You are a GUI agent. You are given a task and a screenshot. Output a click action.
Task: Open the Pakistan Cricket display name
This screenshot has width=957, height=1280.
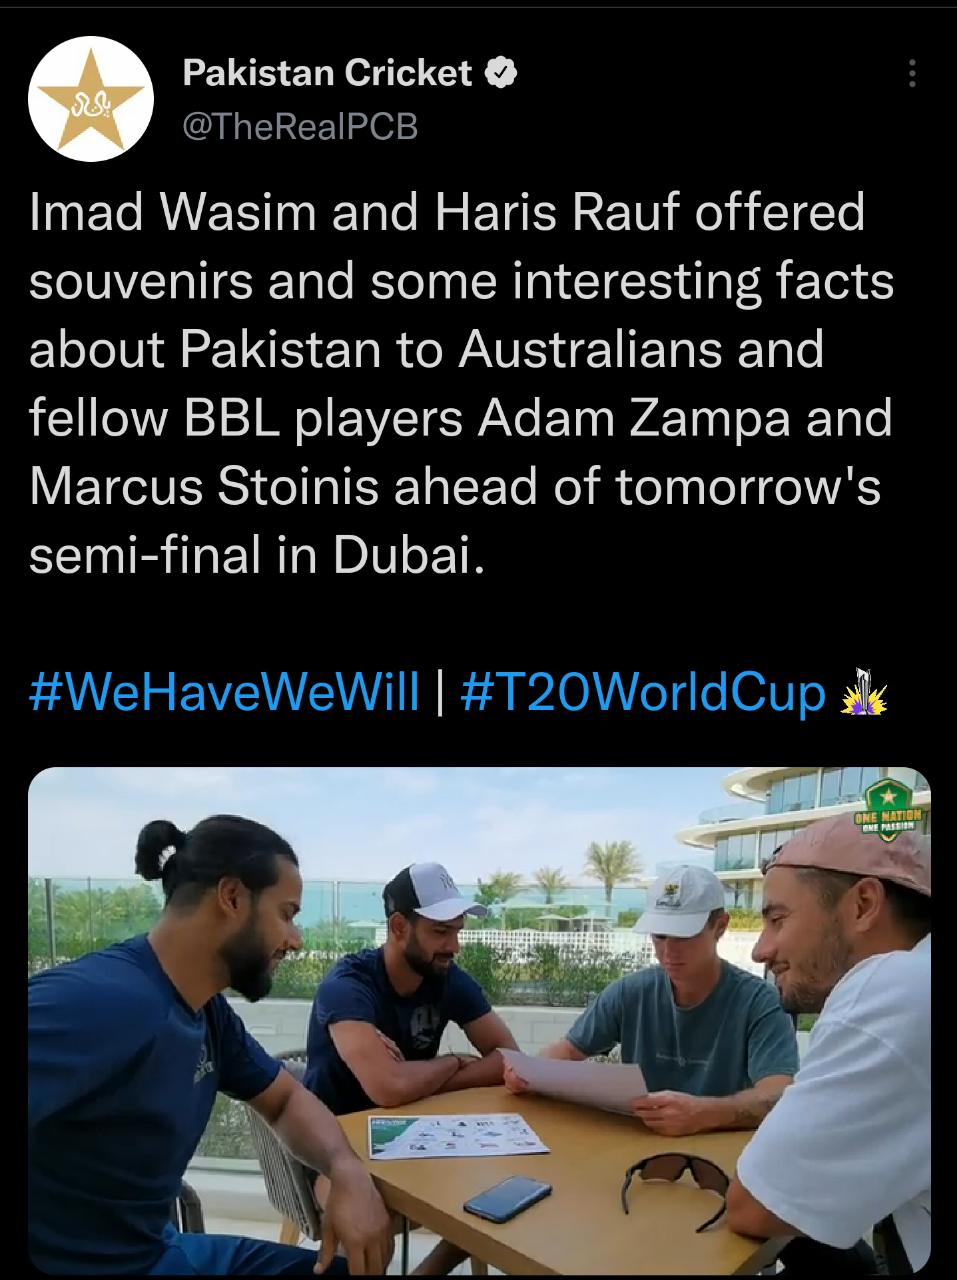tap(328, 73)
